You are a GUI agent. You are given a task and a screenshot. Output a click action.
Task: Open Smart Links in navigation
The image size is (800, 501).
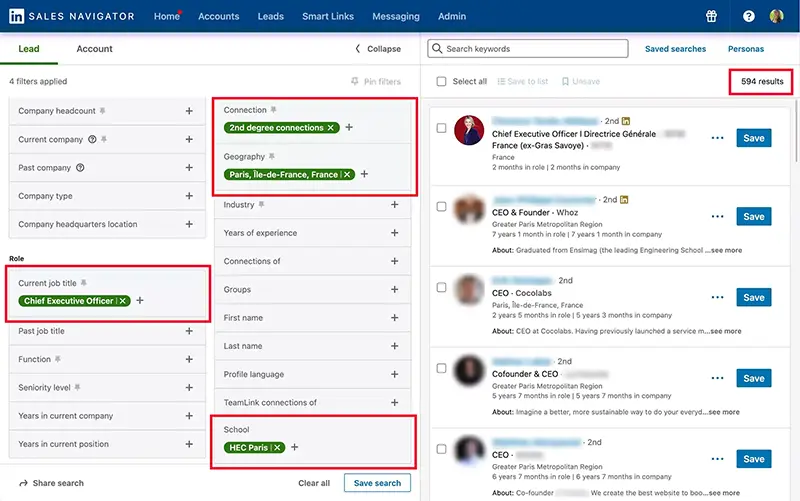[328, 16]
